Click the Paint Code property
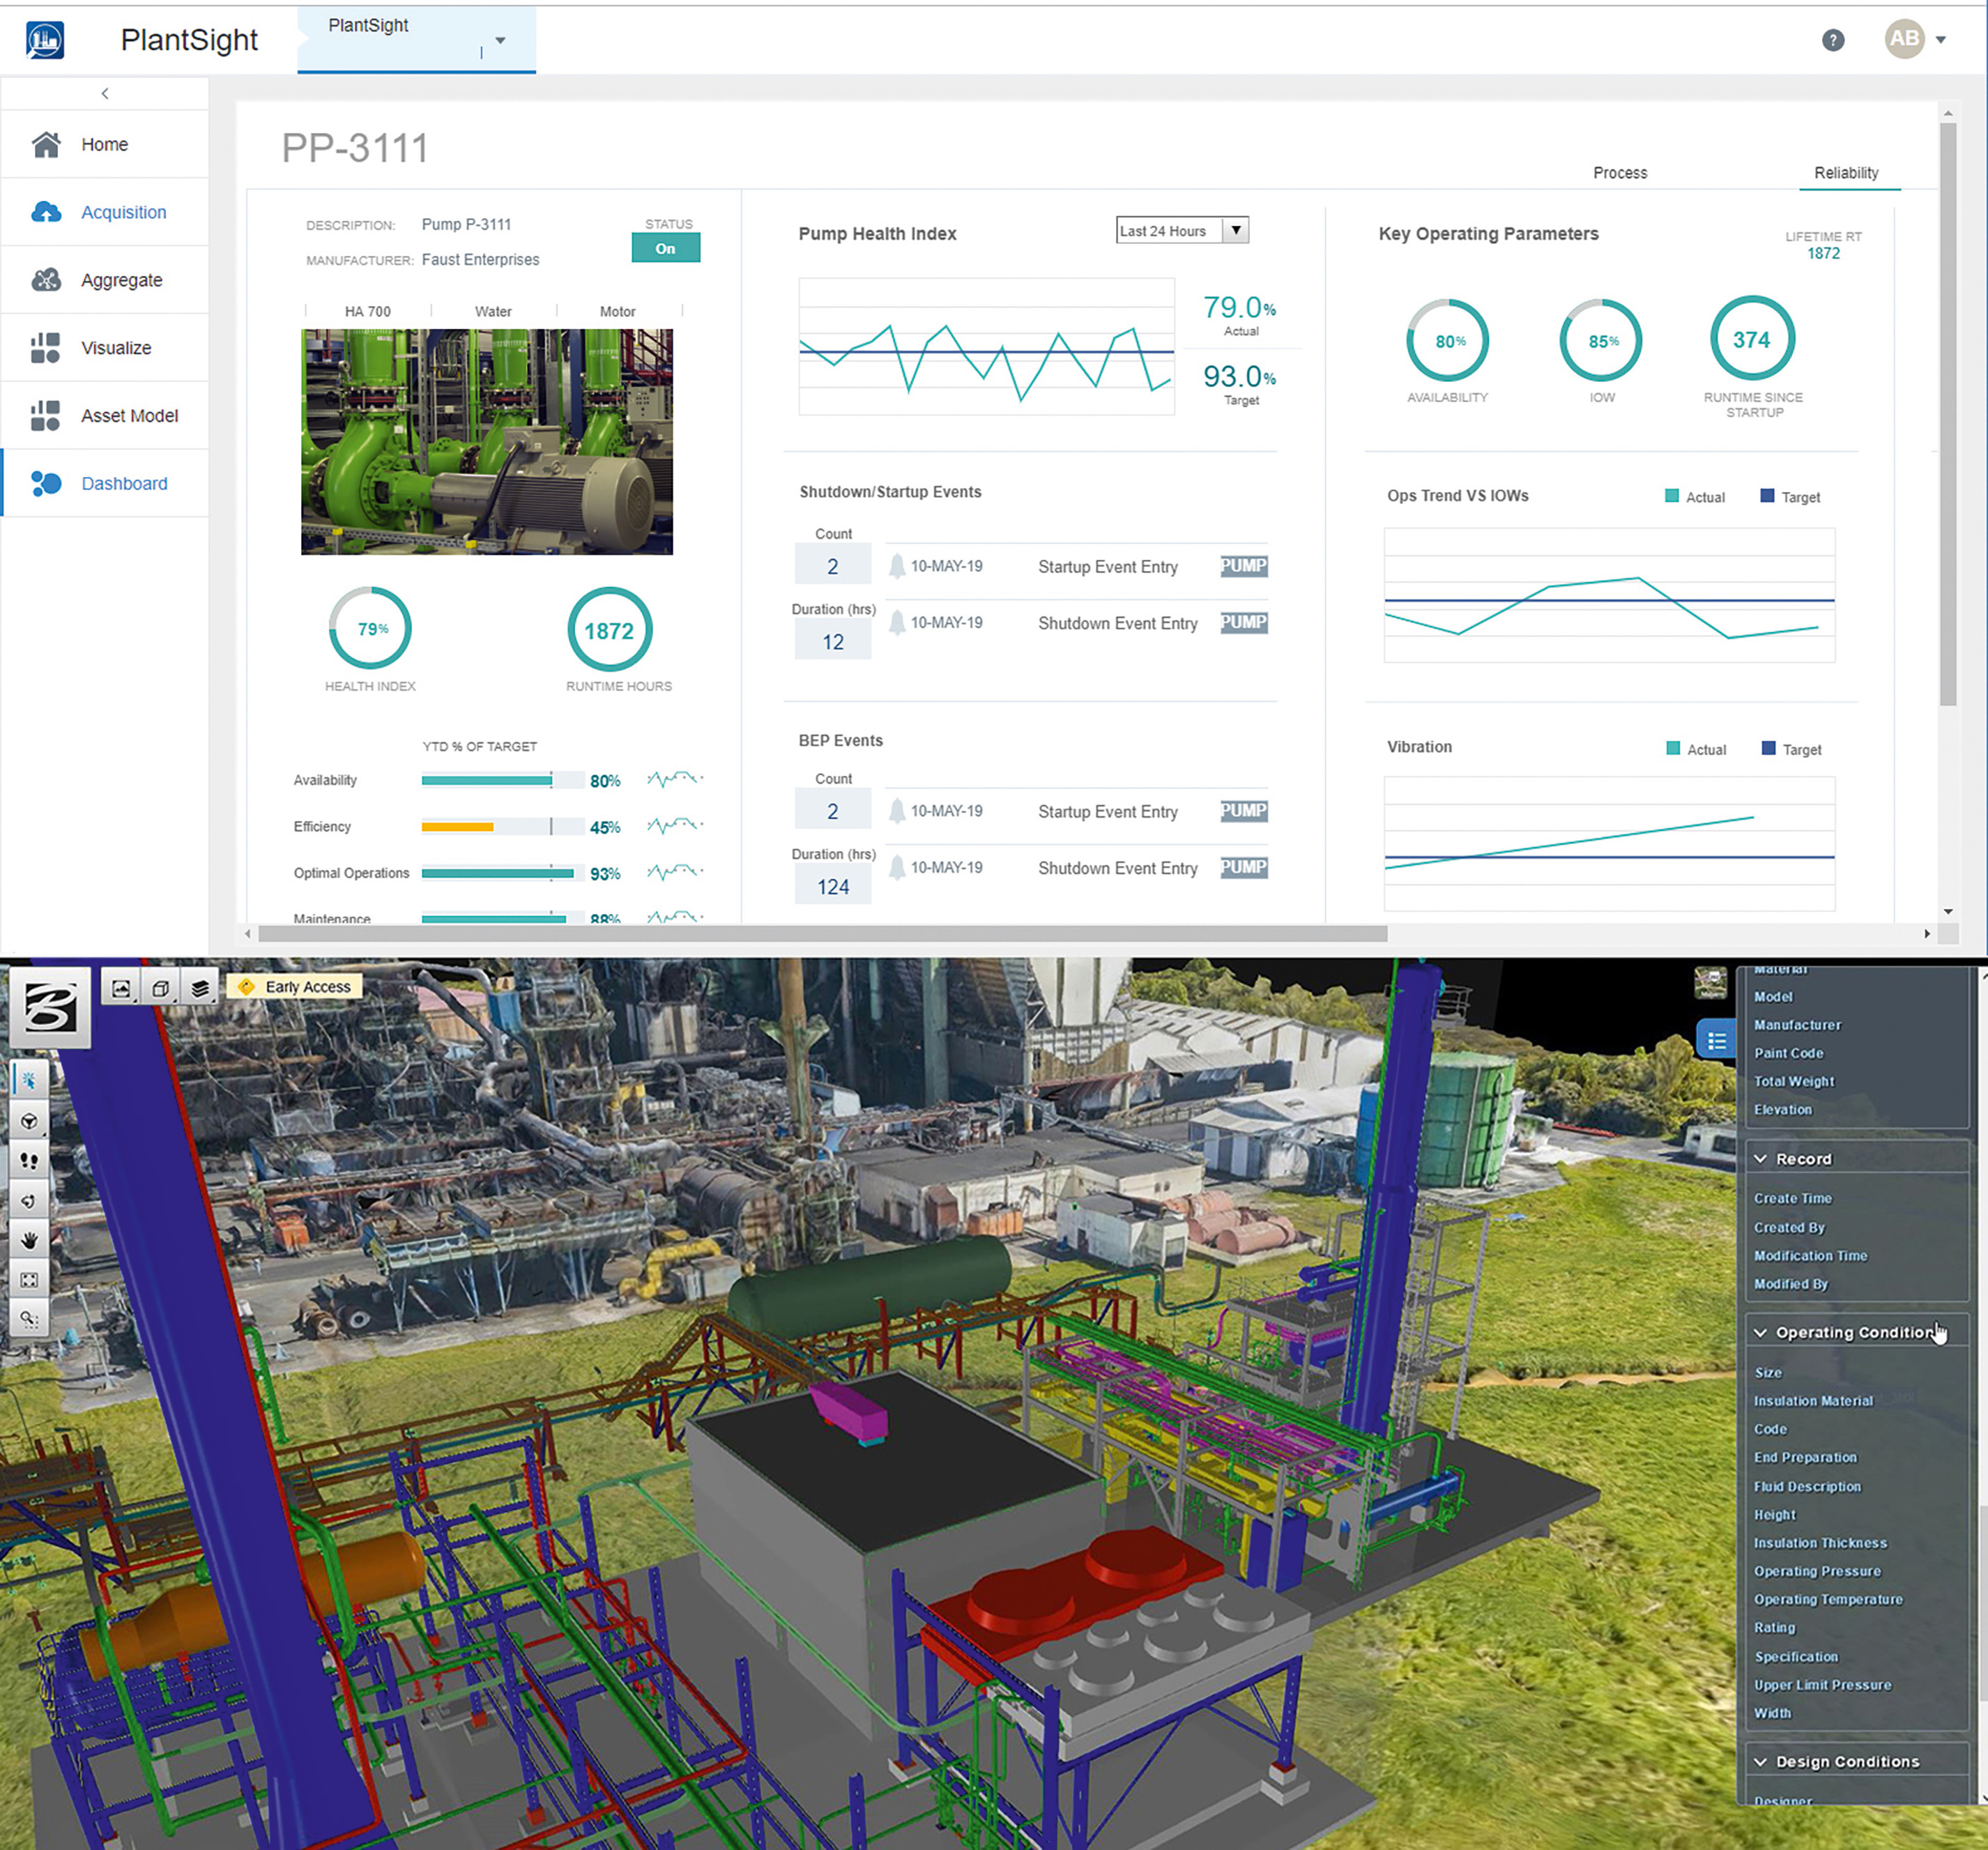 [1788, 1053]
